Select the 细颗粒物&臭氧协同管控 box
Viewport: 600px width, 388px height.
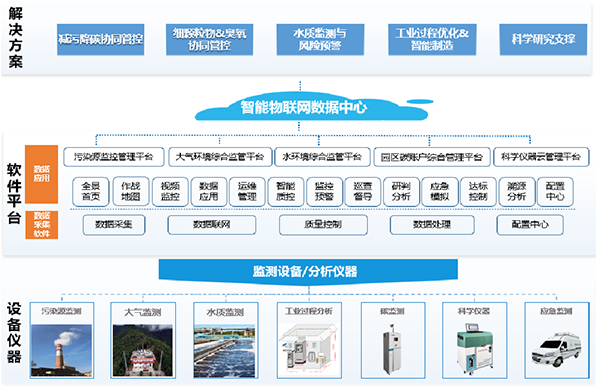(x=209, y=40)
